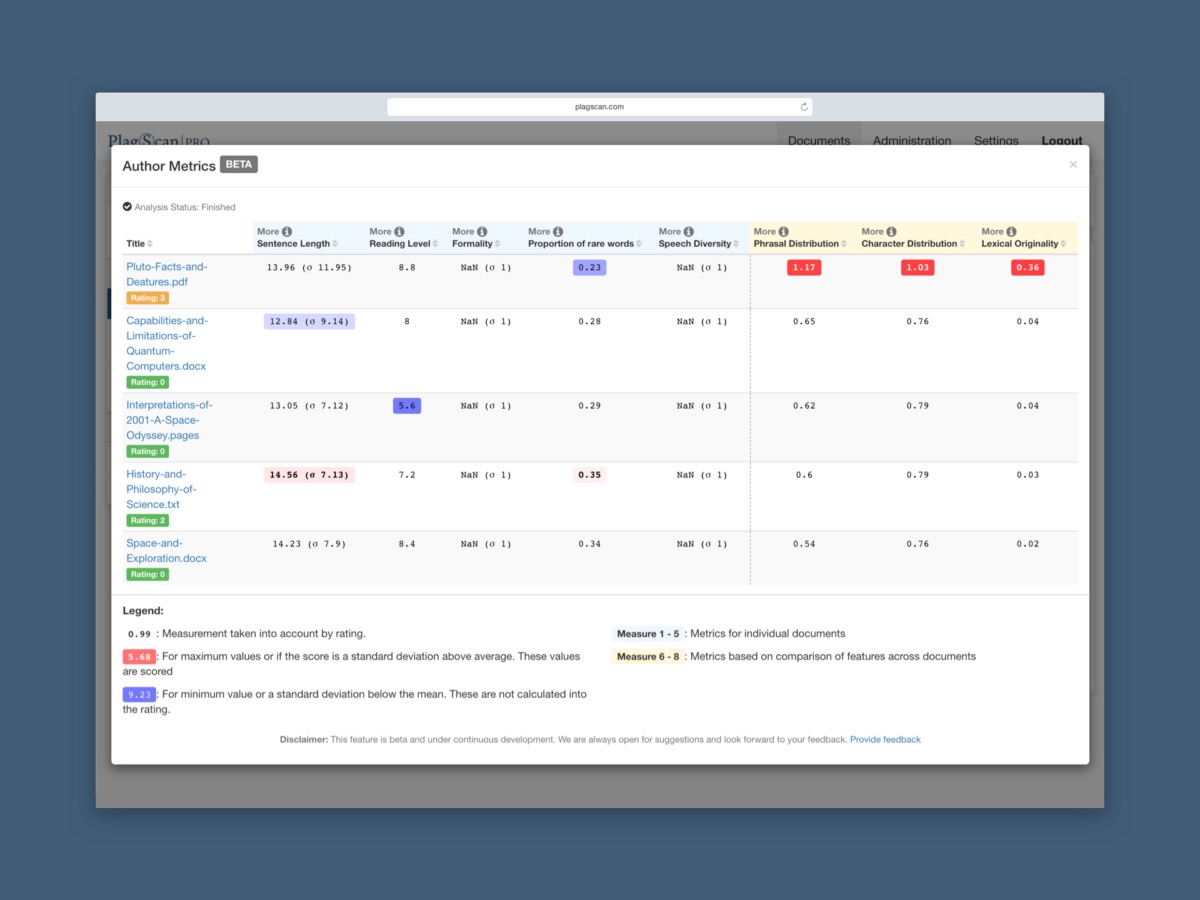Click info icon above Proportion of rare words

[x=558, y=232]
